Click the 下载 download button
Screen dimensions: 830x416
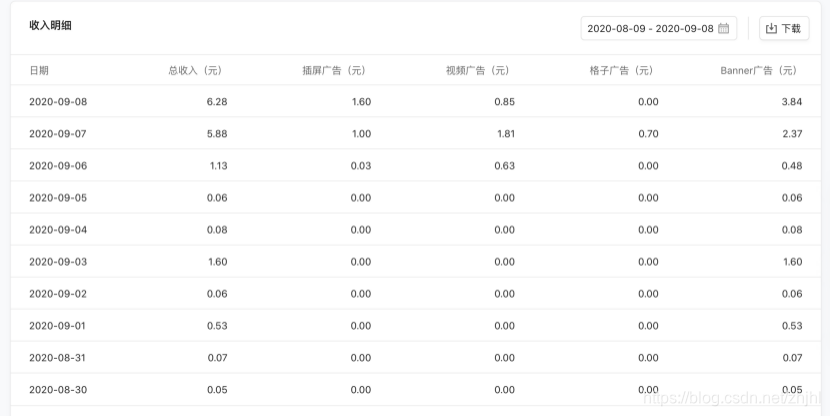pyautogui.click(x=784, y=28)
